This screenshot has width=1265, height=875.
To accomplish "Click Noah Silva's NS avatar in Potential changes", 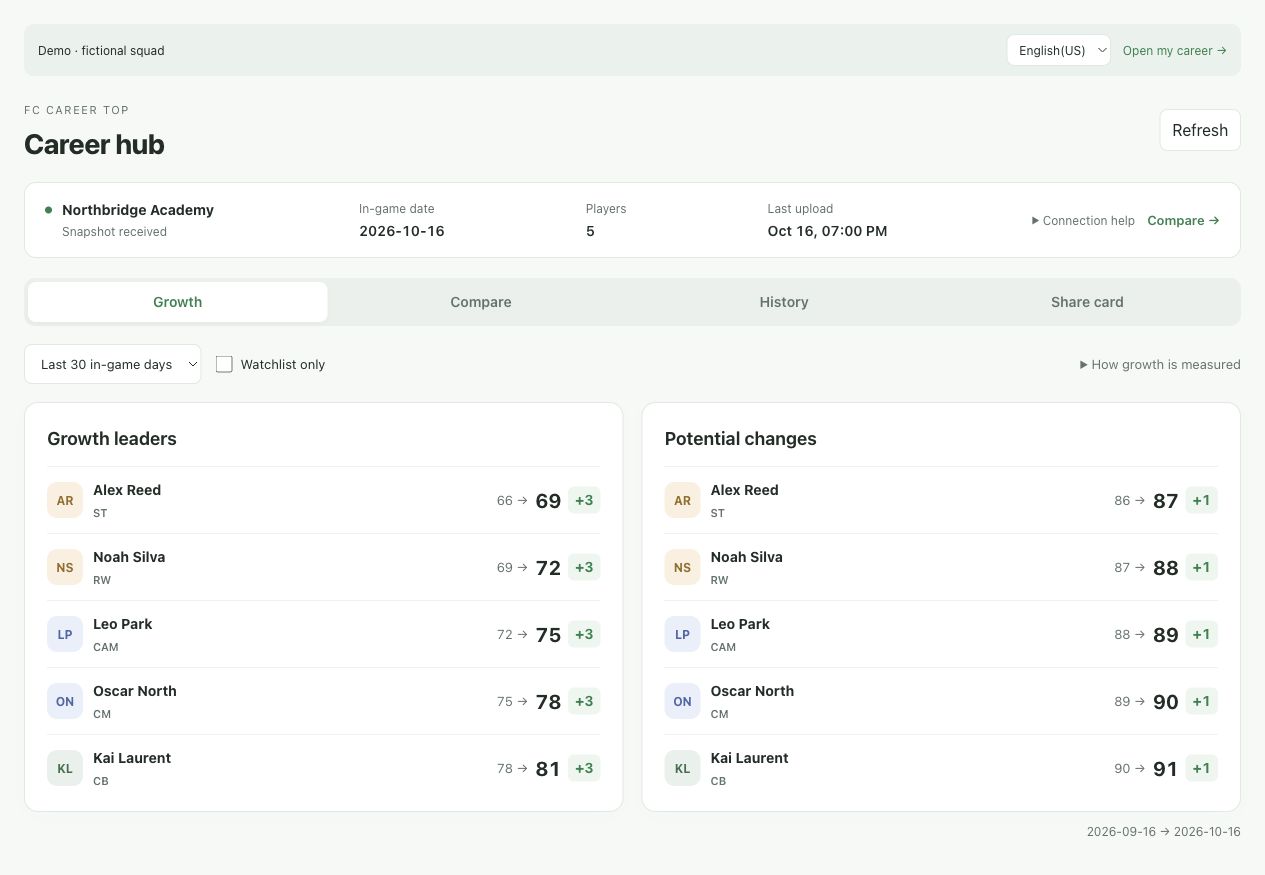I will pos(682,567).
